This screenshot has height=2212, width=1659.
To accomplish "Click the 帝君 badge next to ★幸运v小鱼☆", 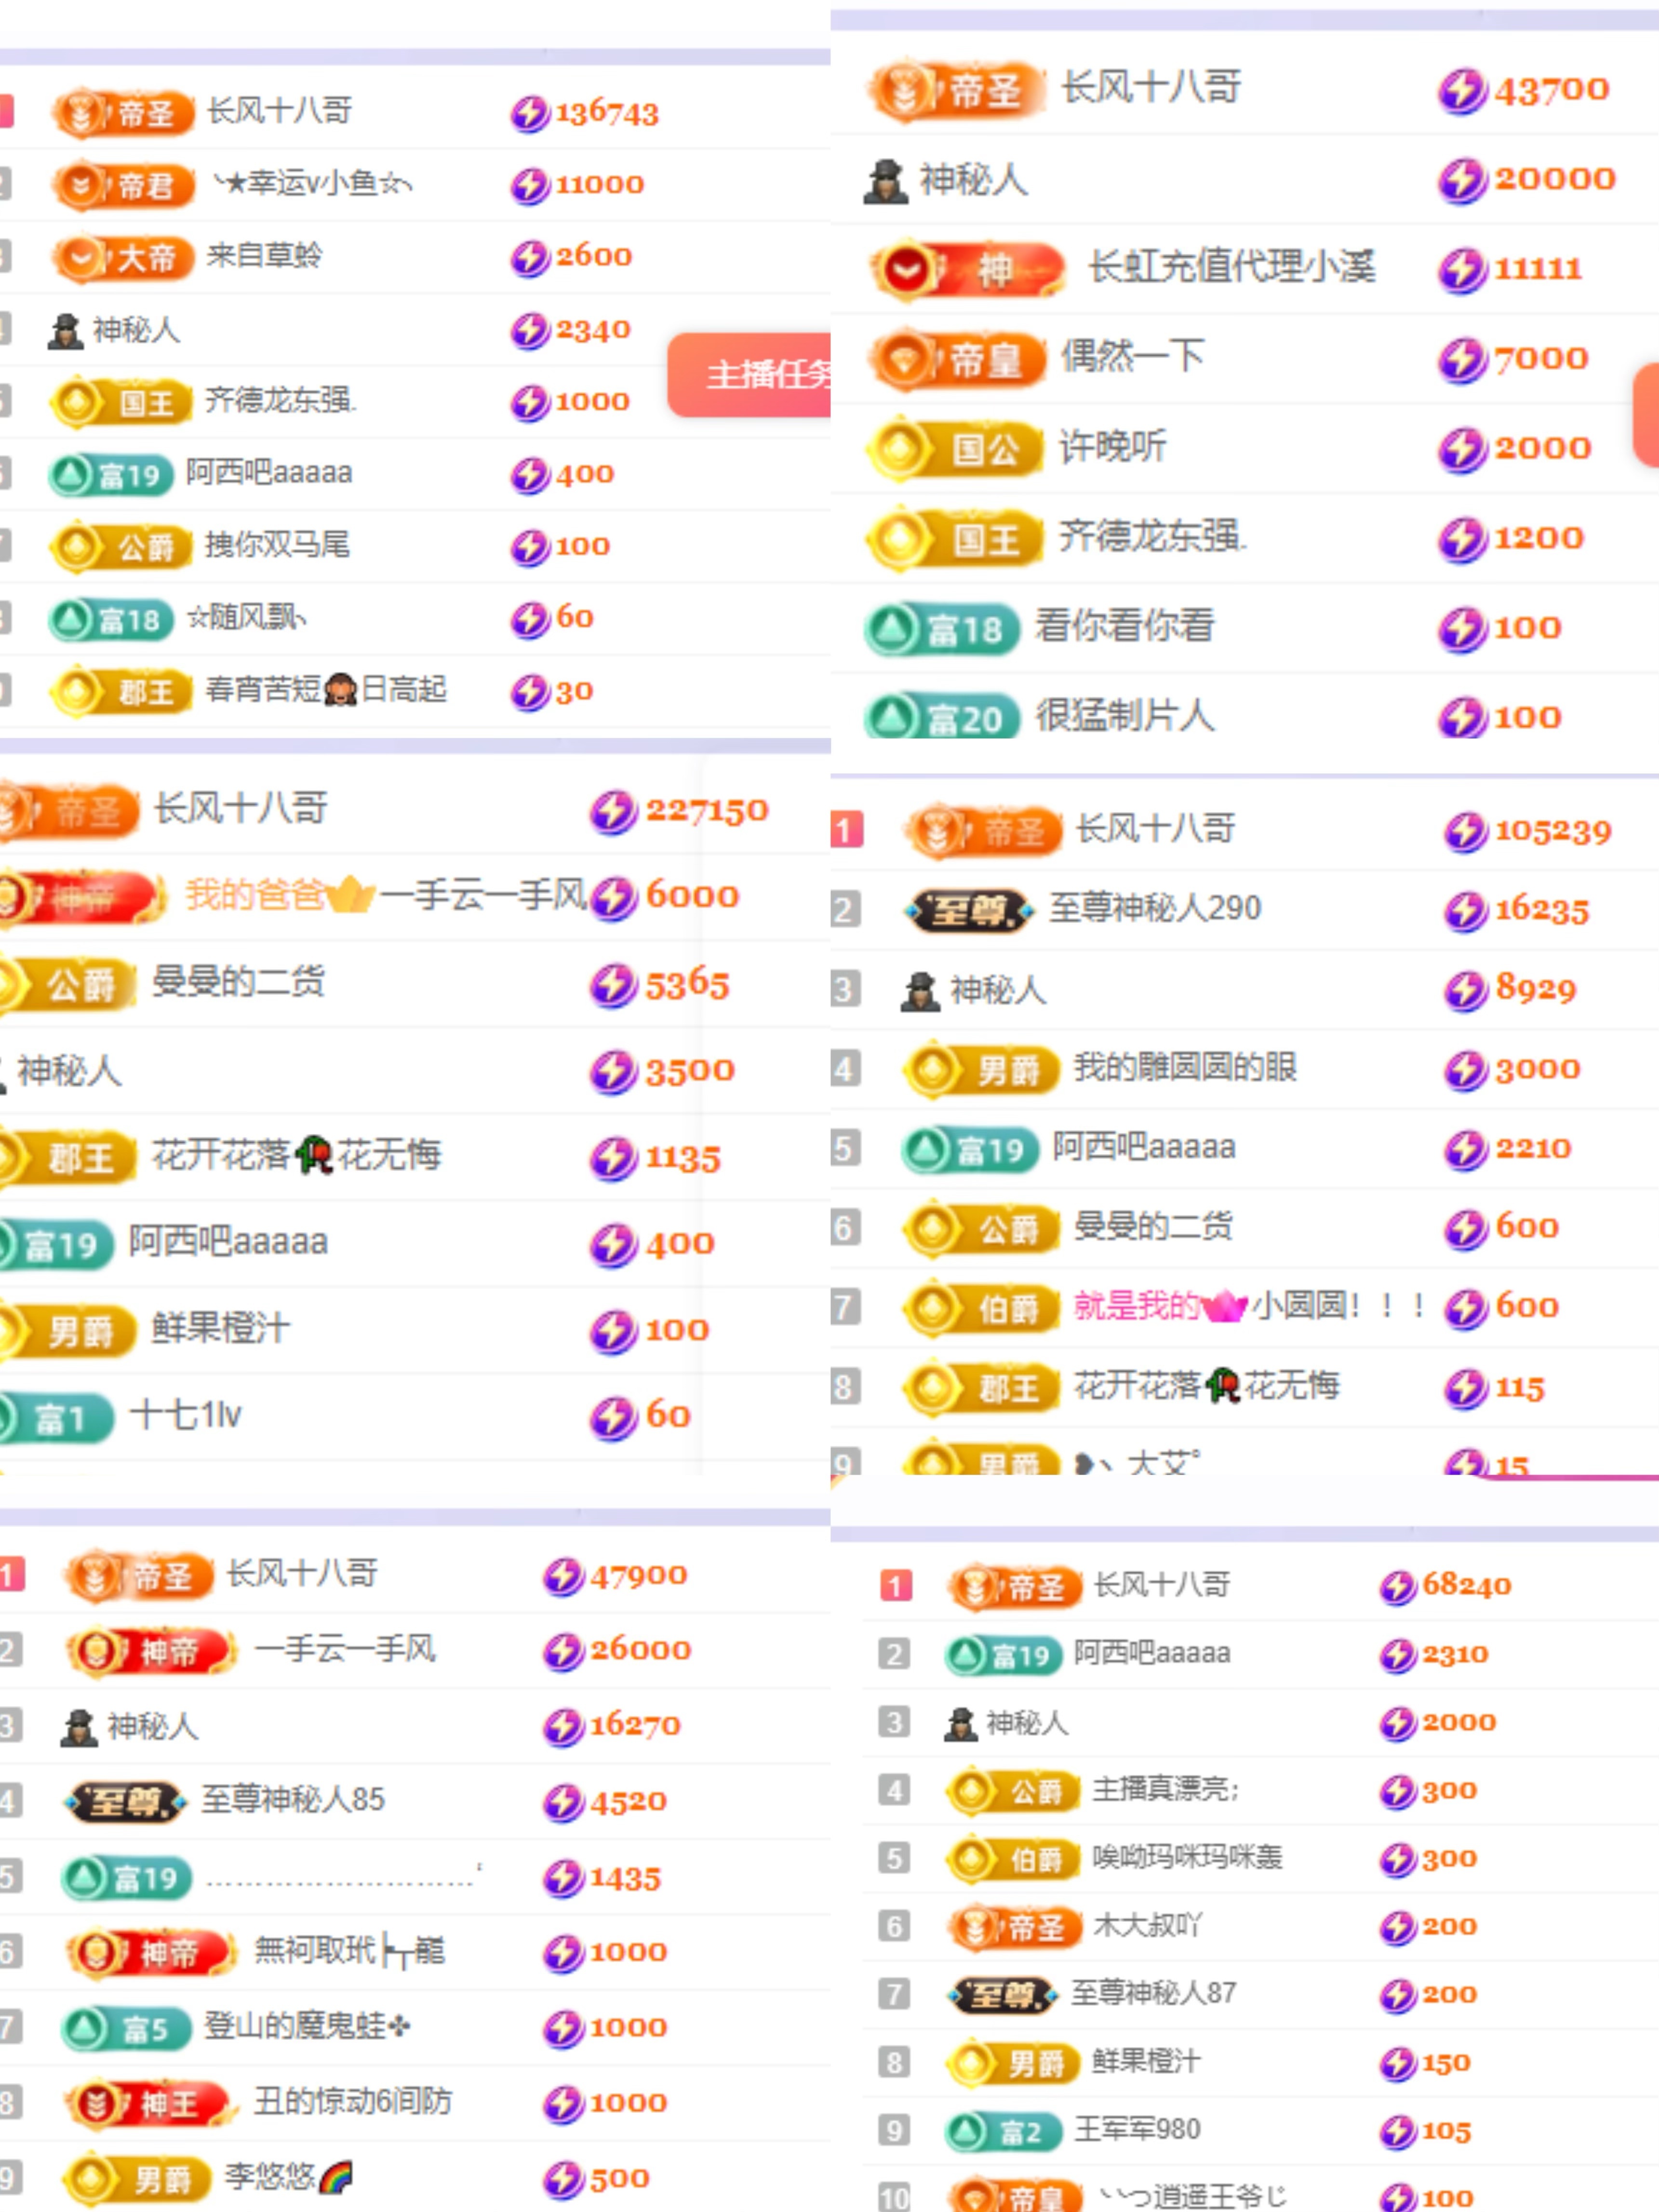I will point(124,185).
